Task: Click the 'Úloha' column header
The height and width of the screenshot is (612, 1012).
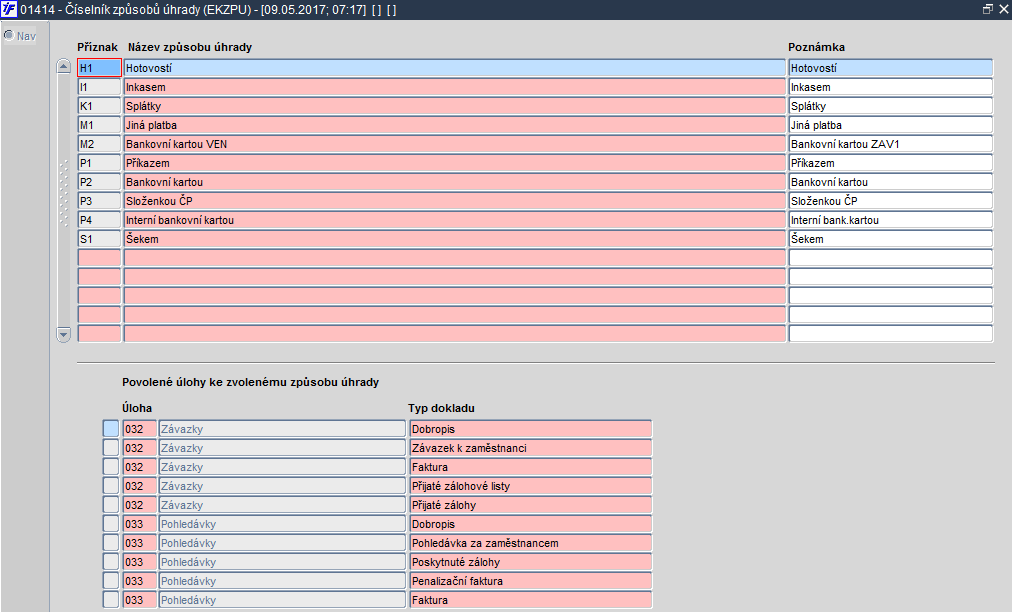Action: tap(137, 408)
